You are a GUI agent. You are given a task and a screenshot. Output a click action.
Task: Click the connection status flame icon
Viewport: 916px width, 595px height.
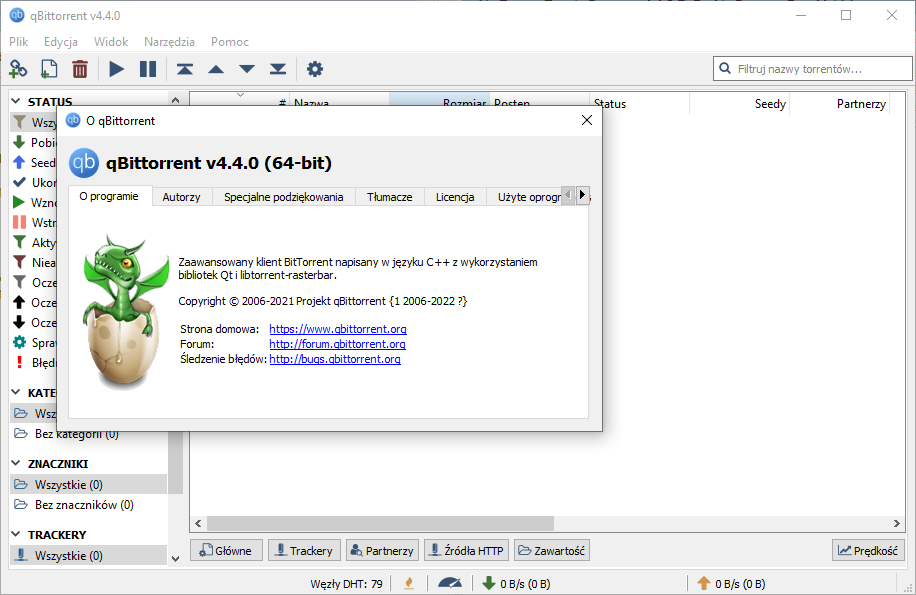pos(410,583)
